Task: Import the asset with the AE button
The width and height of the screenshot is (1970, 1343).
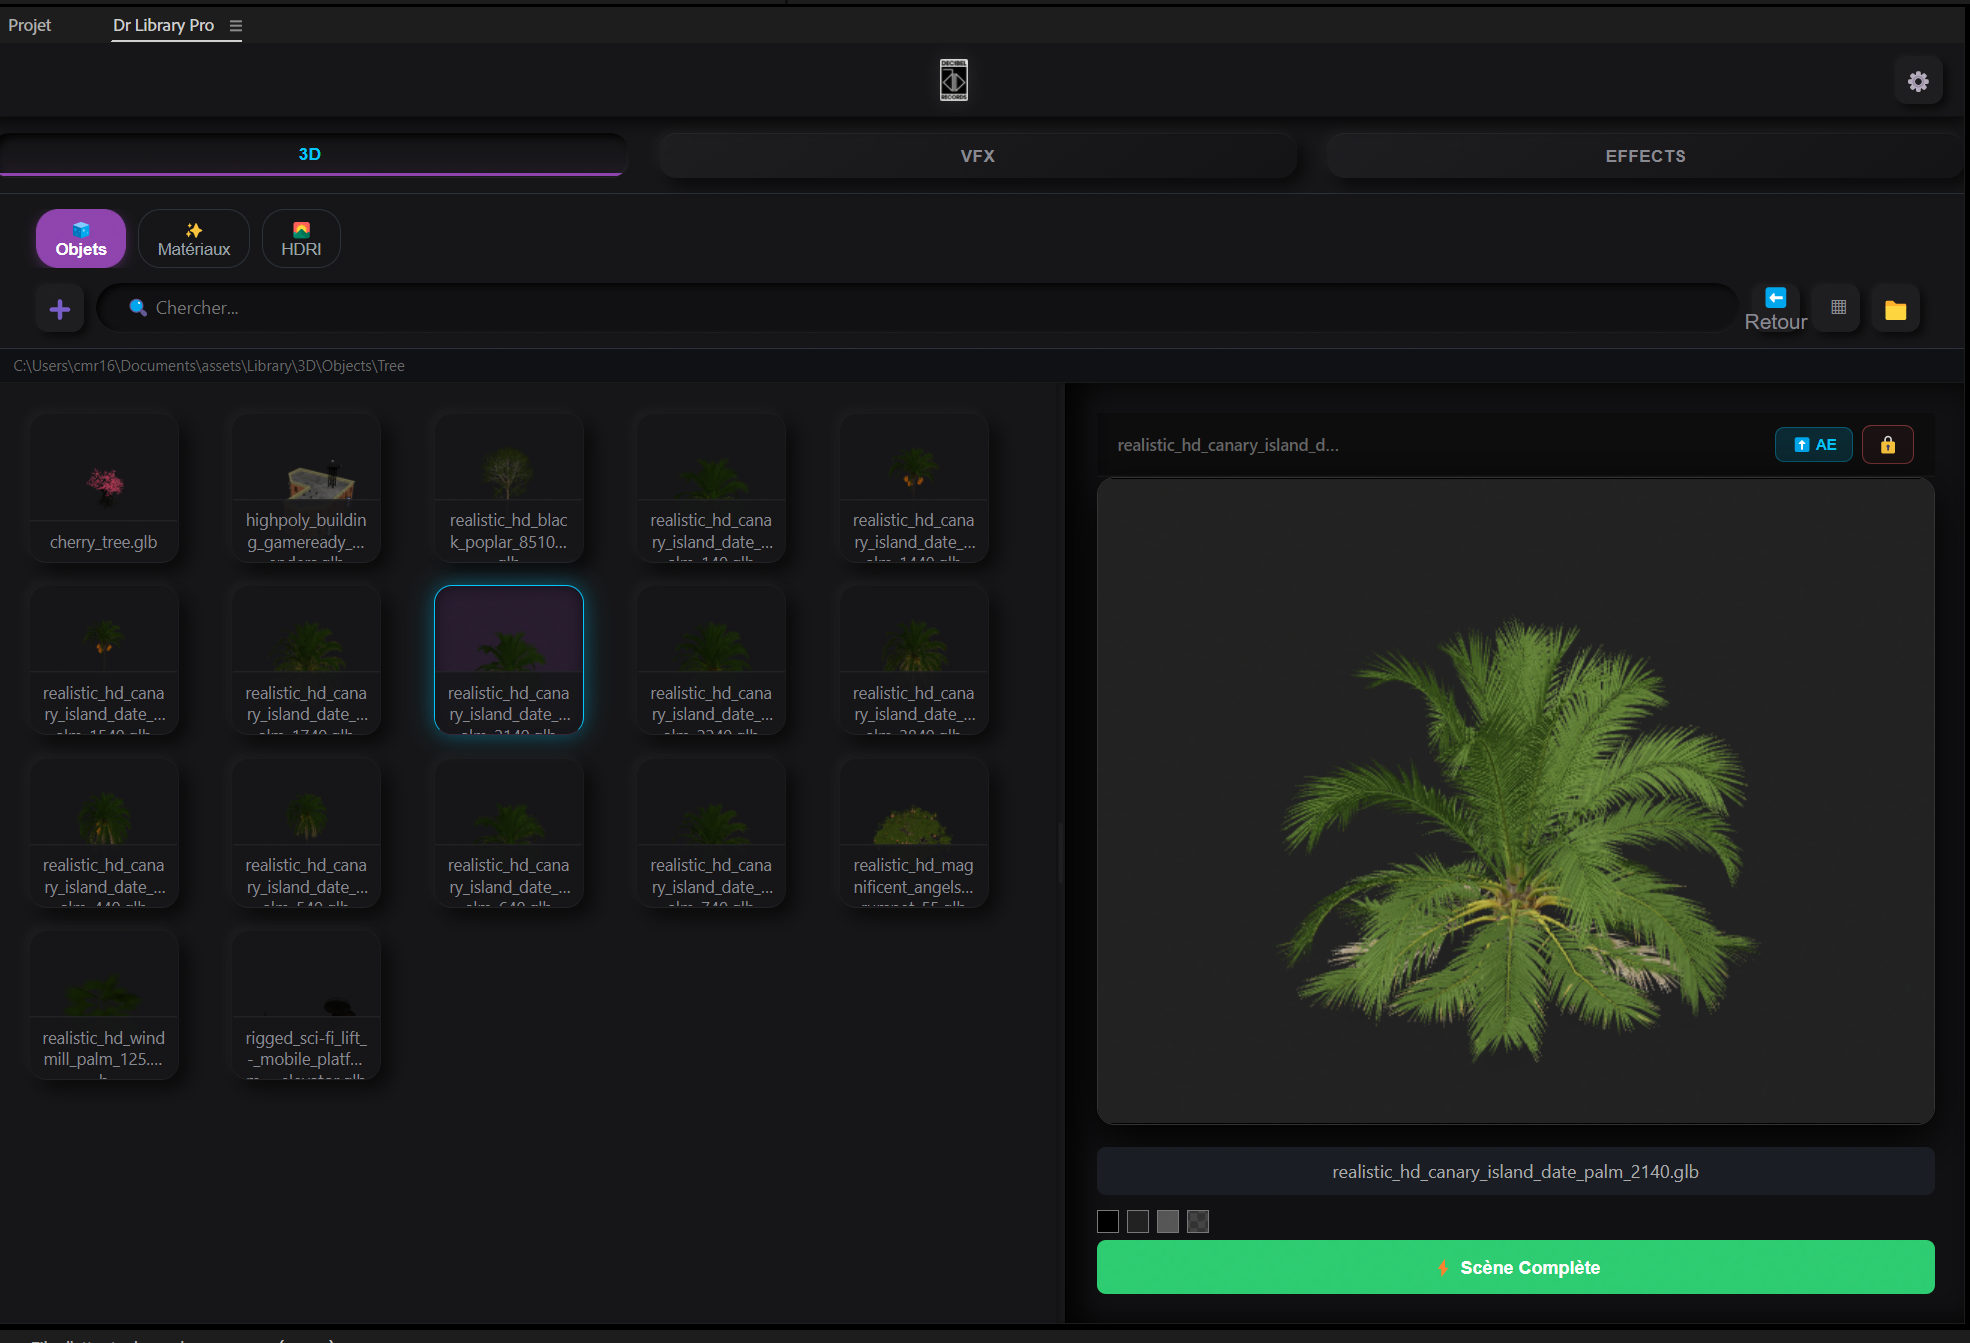Action: pos(1814,445)
